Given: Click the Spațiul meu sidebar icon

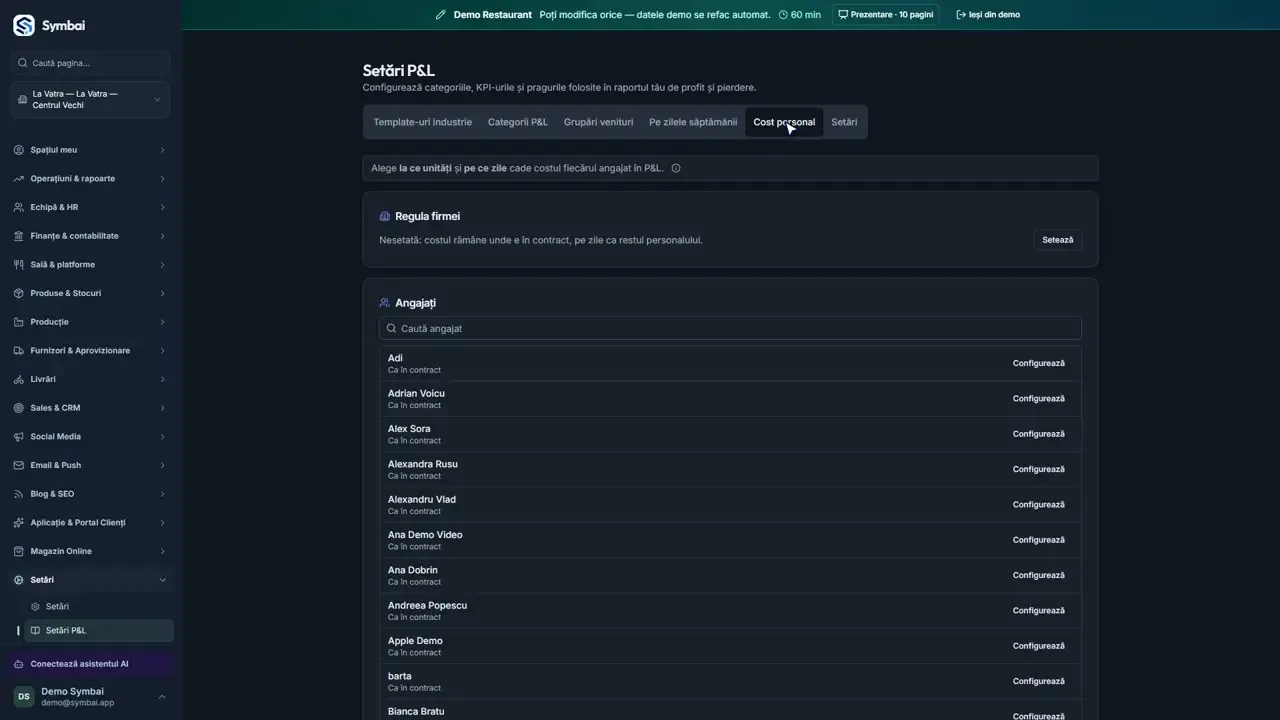Looking at the screenshot, I should [x=19, y=150].
